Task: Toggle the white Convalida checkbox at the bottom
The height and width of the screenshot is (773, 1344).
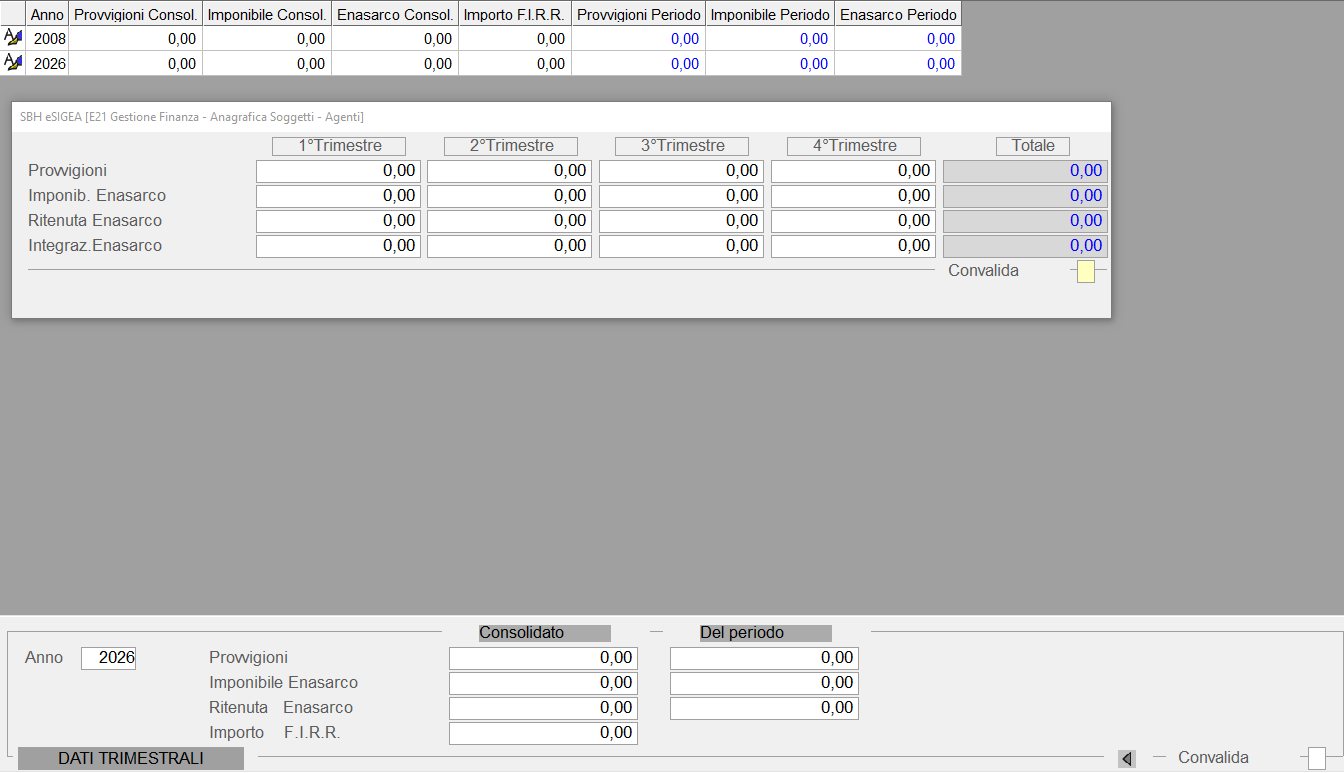Action: [x=1317, y=758]
